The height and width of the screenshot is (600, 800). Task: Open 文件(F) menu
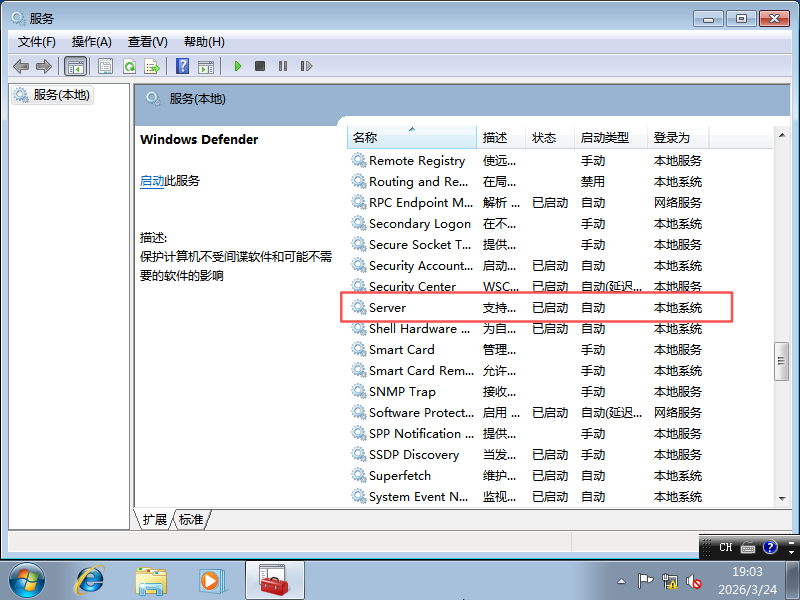[x=37, y=42]
